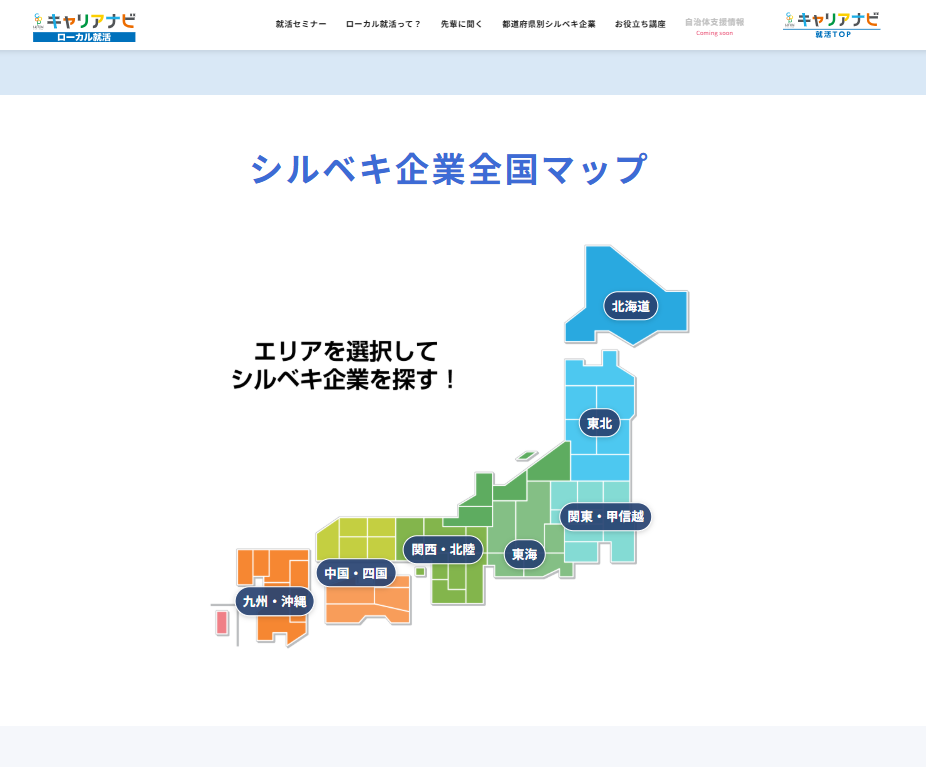Click the pink Okinawa island on the map

(221, 622)
